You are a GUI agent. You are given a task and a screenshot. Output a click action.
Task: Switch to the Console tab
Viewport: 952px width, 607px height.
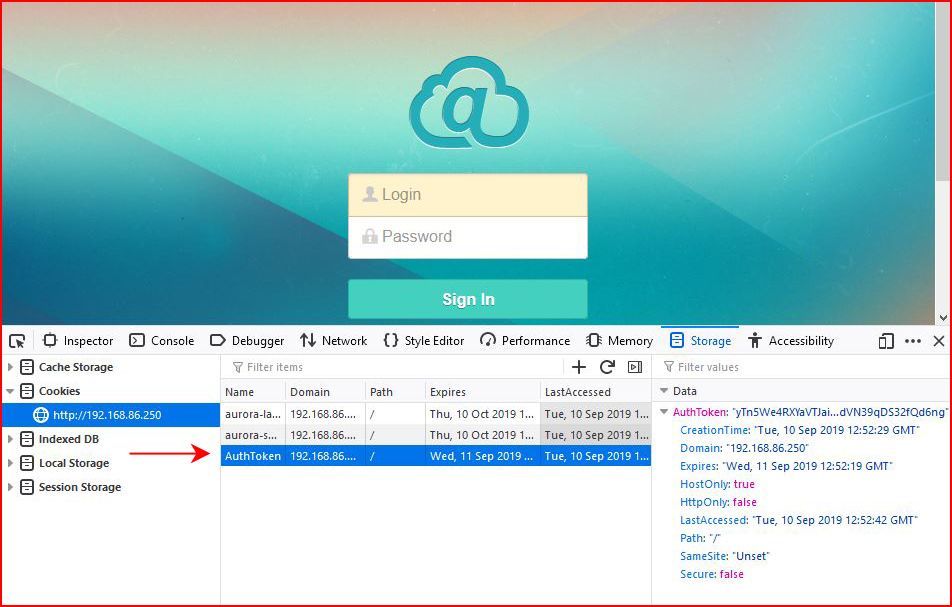tap(162, 341)
